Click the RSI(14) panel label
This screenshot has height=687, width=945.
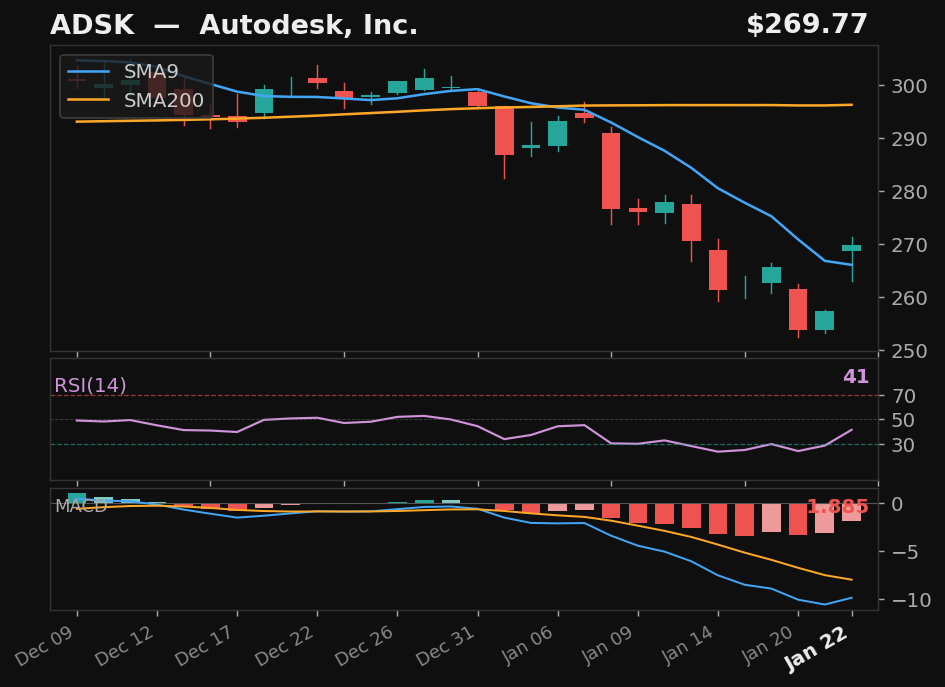[90, 385]
